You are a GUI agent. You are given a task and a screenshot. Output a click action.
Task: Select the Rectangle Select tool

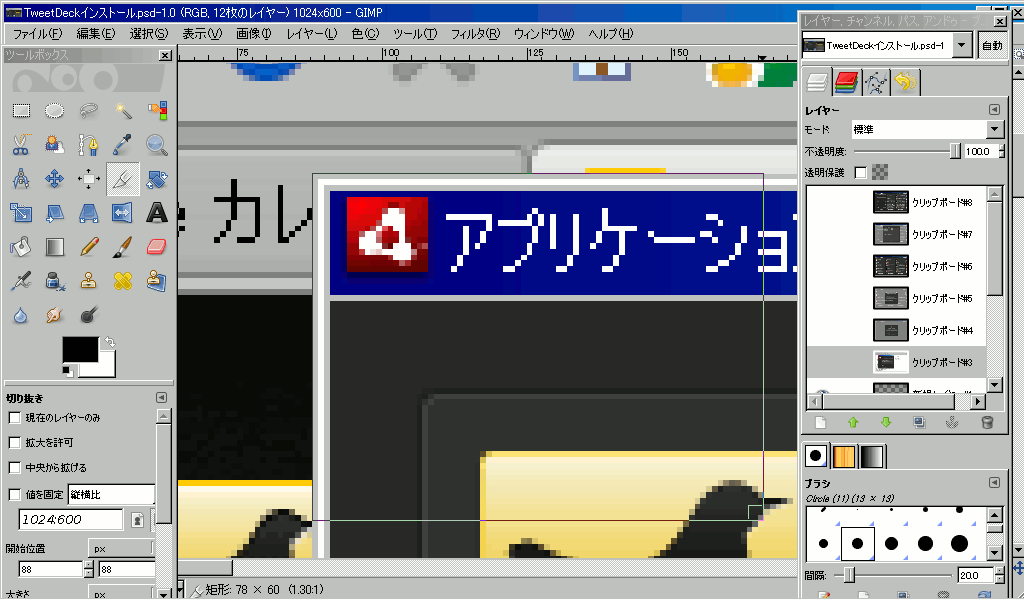coord(22,110)
